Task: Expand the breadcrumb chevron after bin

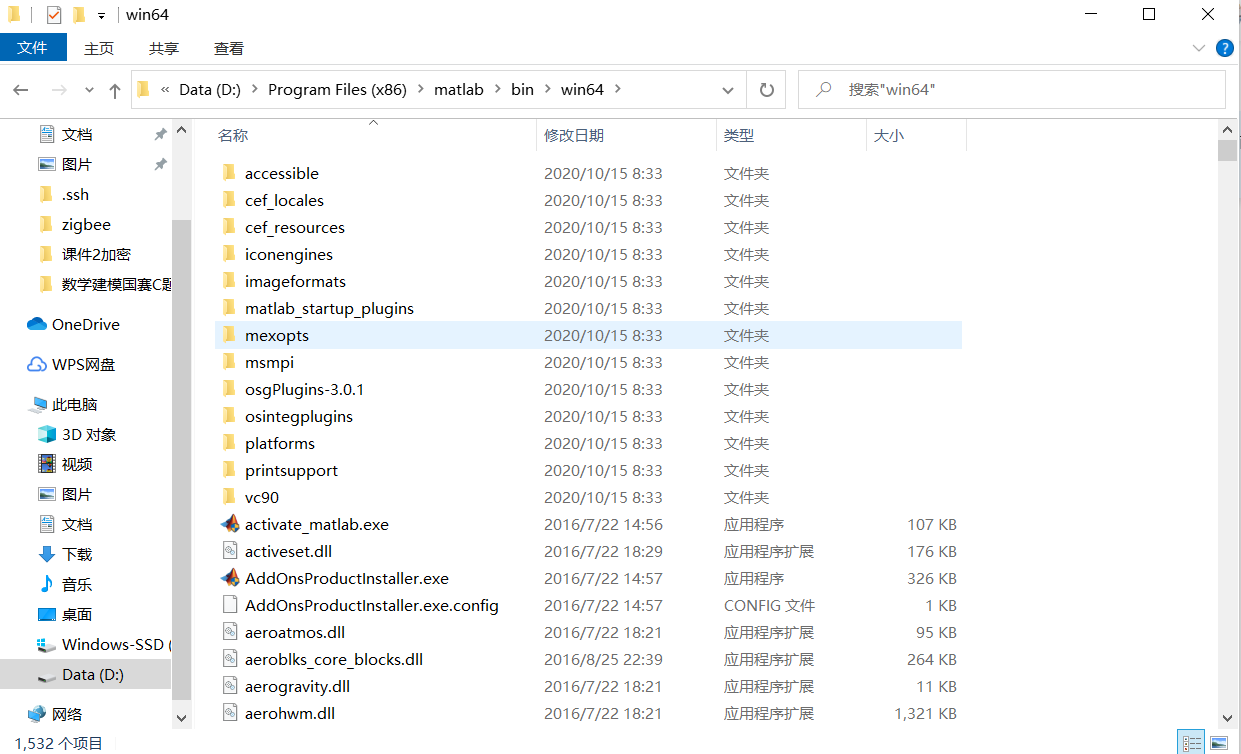Action: [547, 89]
